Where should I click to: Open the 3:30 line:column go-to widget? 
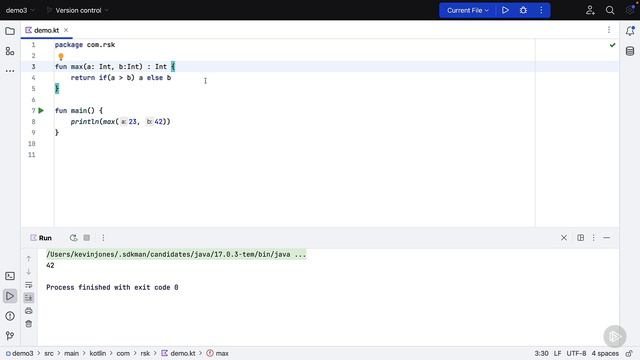(x=541, y=353)
